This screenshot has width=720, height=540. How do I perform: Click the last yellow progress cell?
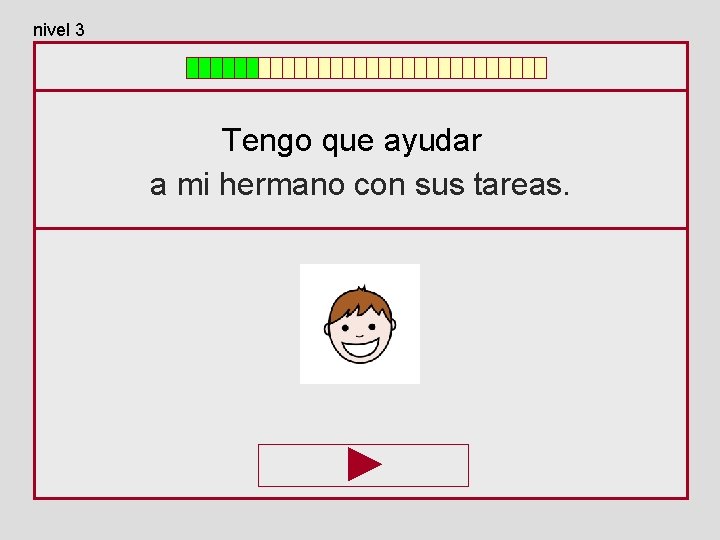(x=541, y=68)
